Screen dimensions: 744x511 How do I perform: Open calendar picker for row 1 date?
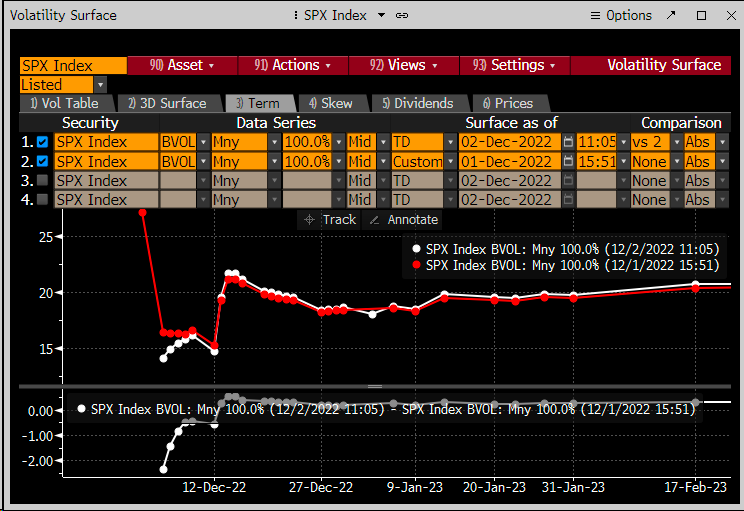[x=568, y=142]
